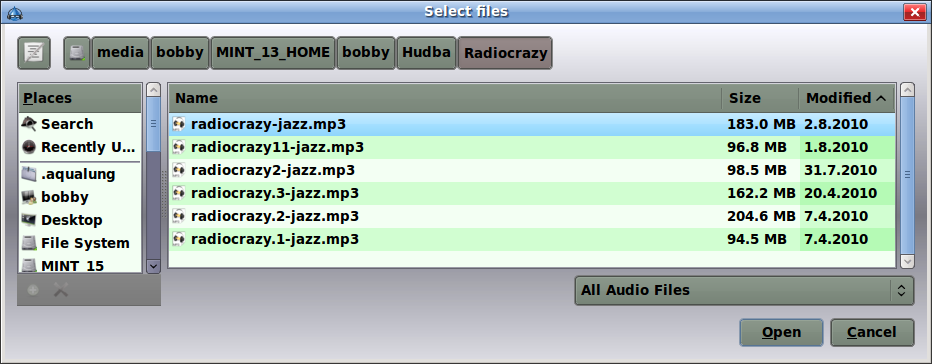Click the mp3 icon beside radiocrazy.2-jazz.mp3
The image size is (932, 364).
point(179,216)
